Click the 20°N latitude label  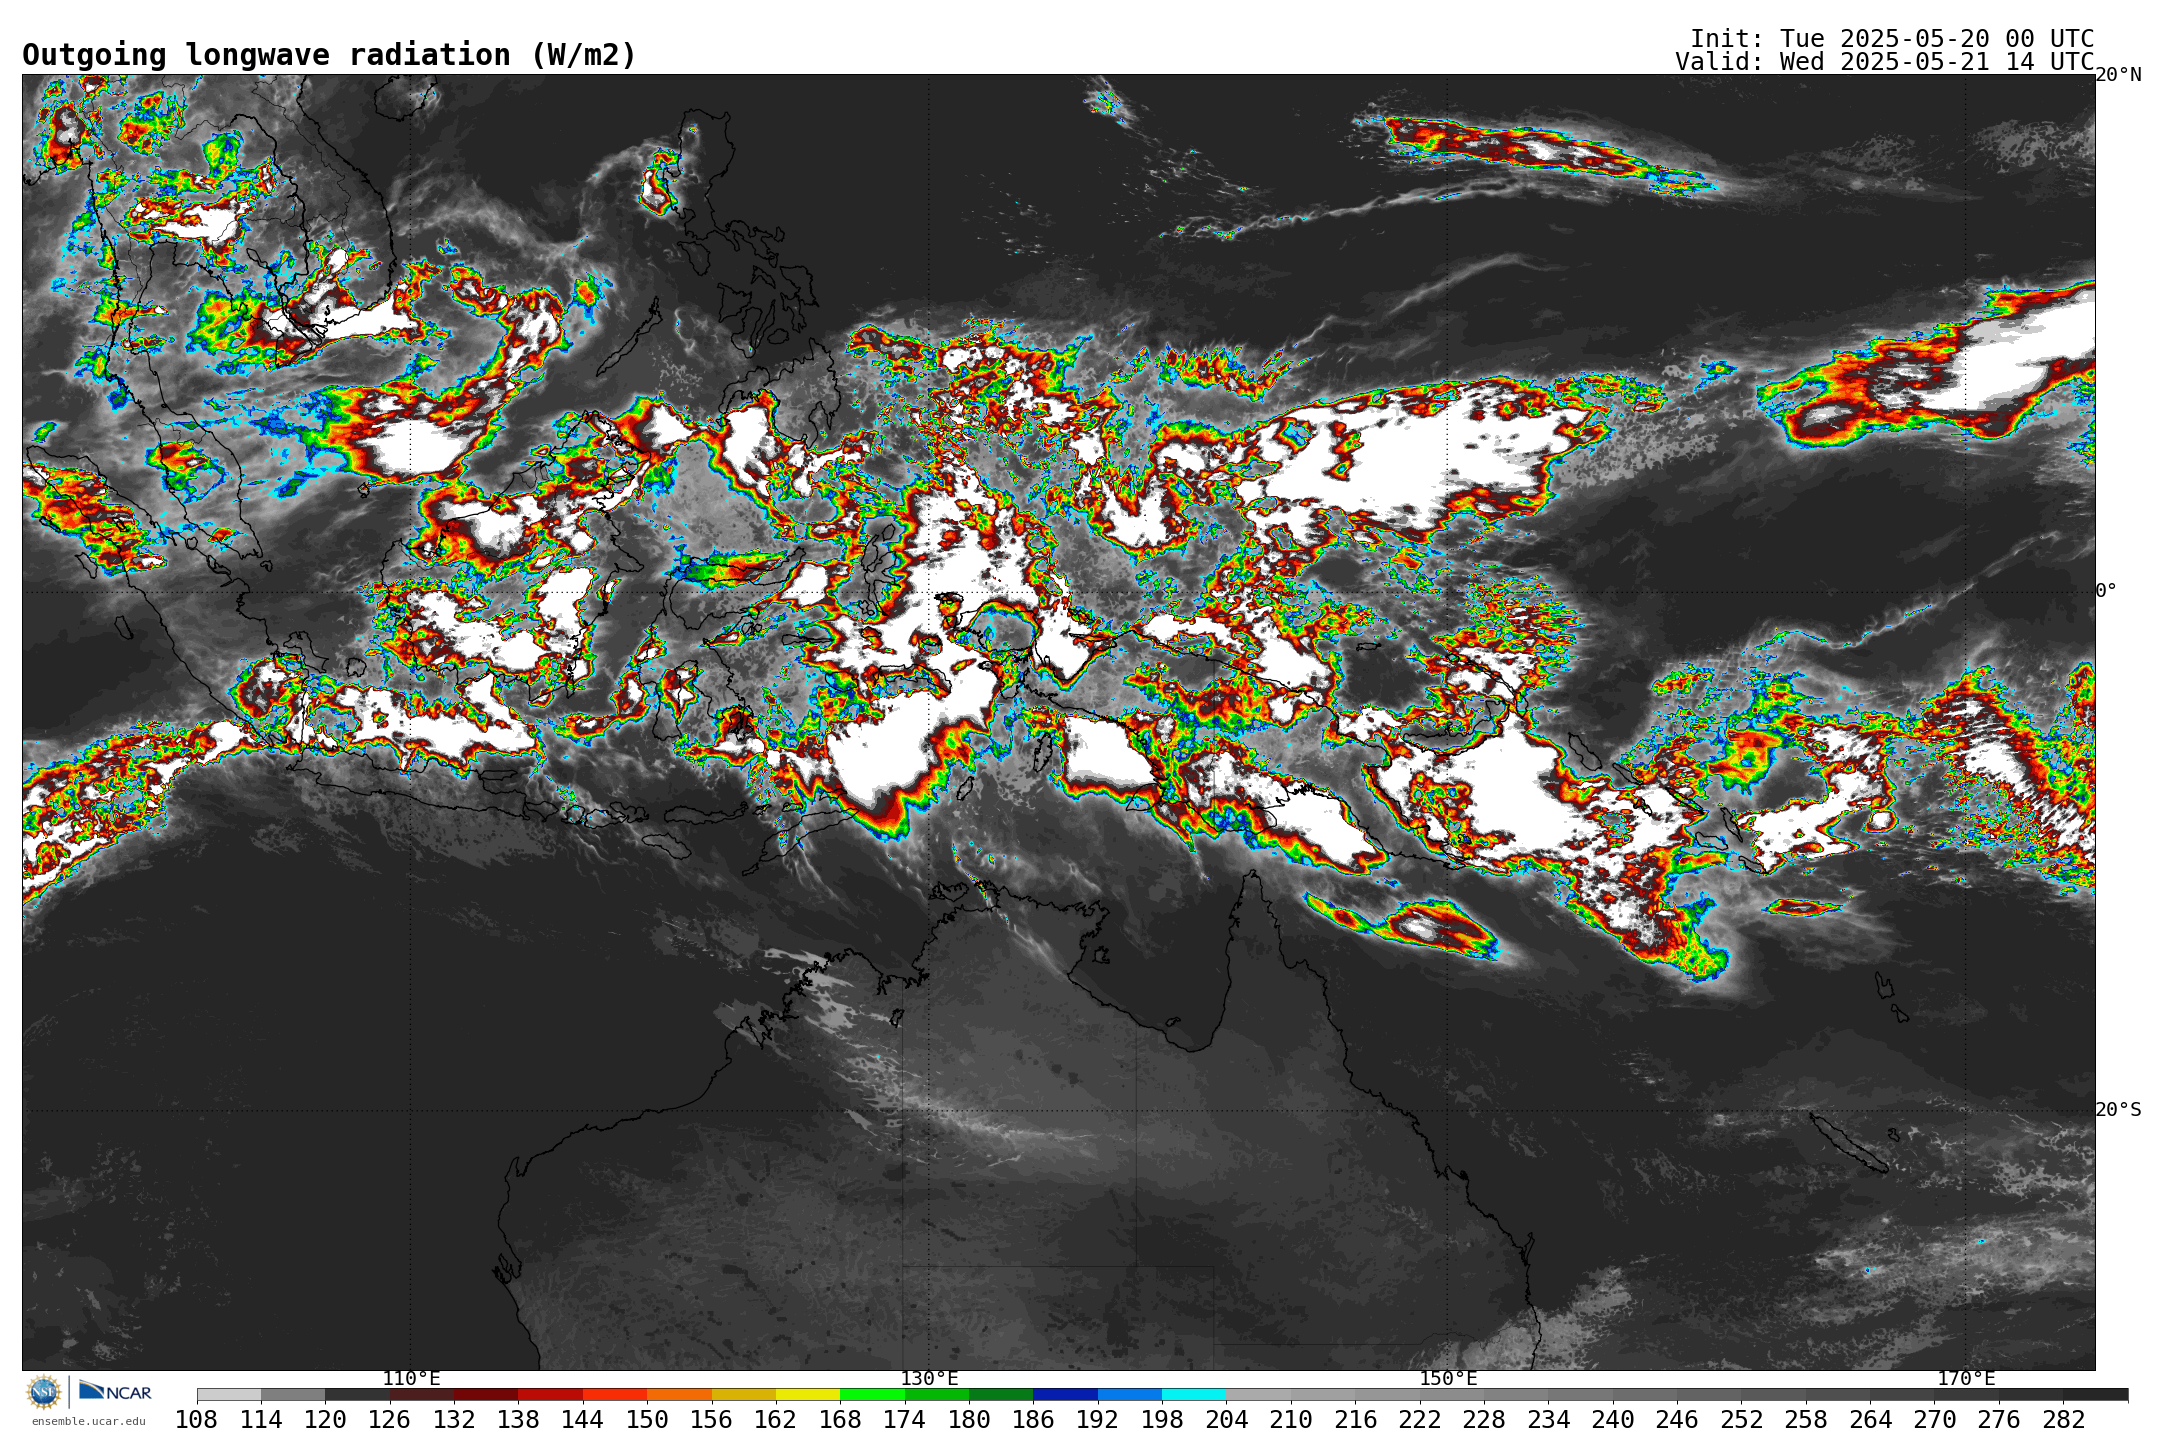click(2118, 75)
